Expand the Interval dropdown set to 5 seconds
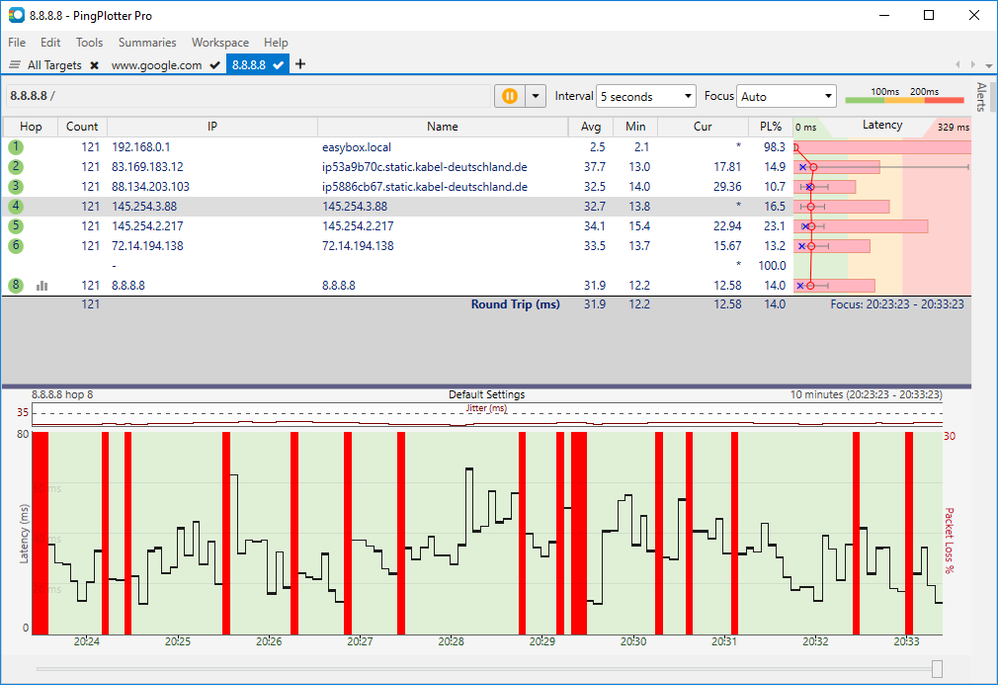This screenshot has height=685, width=998. coord(645,97)
